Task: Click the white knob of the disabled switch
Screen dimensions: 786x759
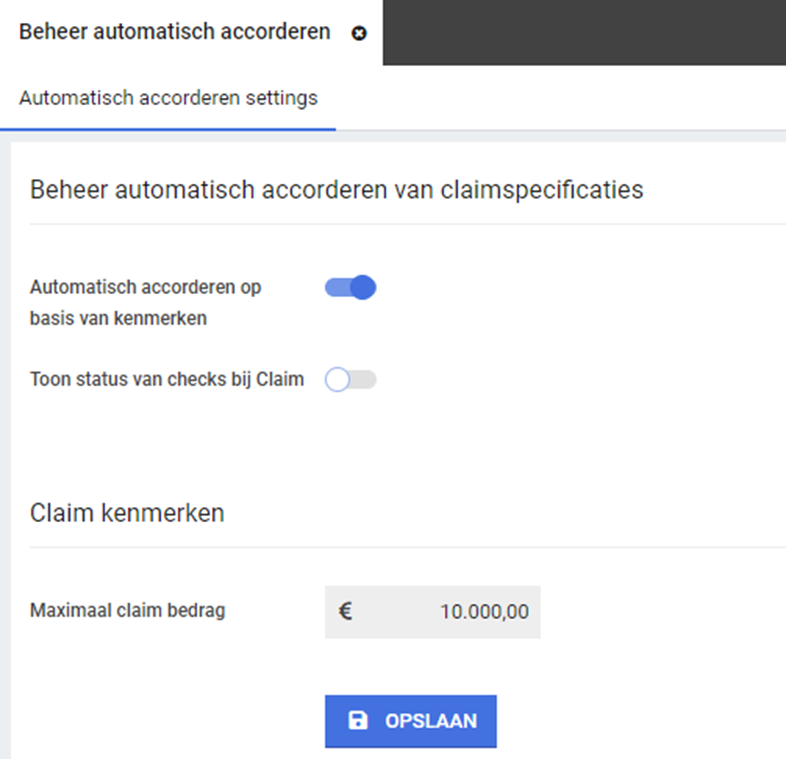Action: point(337,380)
